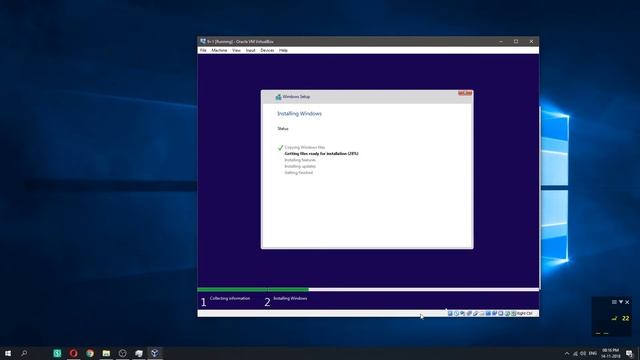This screenshot has width=640, height=360.
Task: Open the View menu
Action: [x=236, y=50]
